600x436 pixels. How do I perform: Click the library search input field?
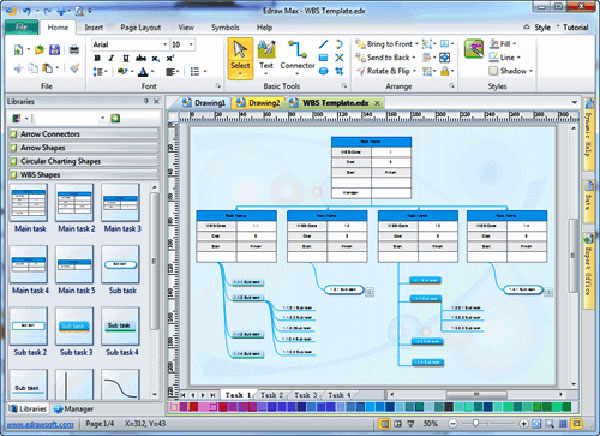[x=69, y=118]
